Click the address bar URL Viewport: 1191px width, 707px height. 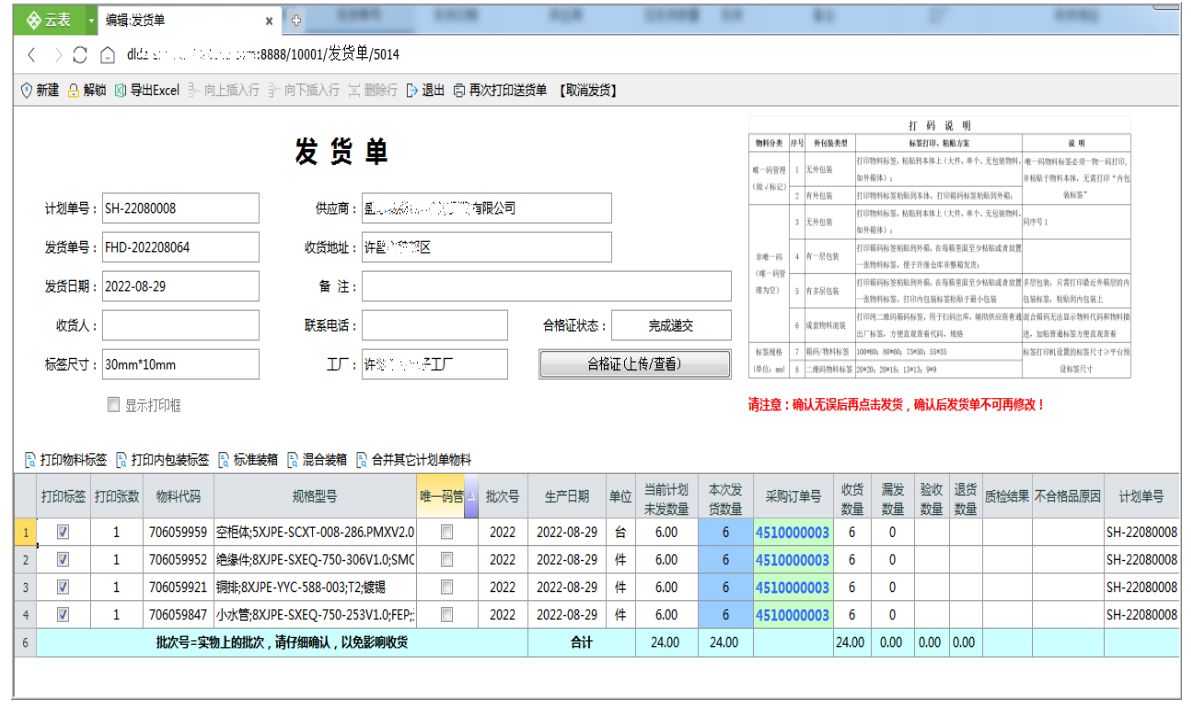[x=263, y=55]
